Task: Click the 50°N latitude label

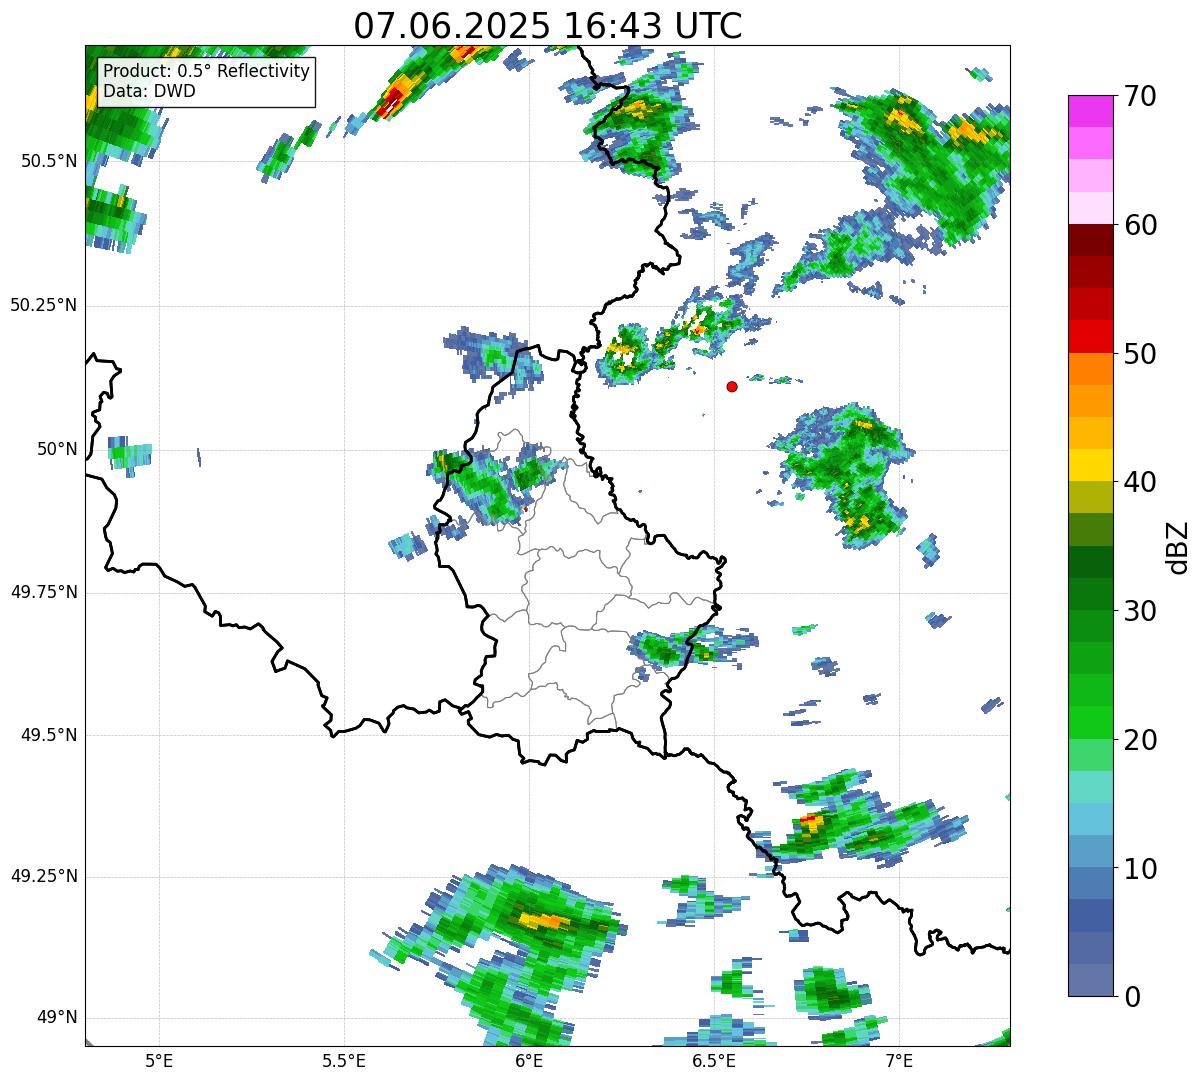Action: 57,449
